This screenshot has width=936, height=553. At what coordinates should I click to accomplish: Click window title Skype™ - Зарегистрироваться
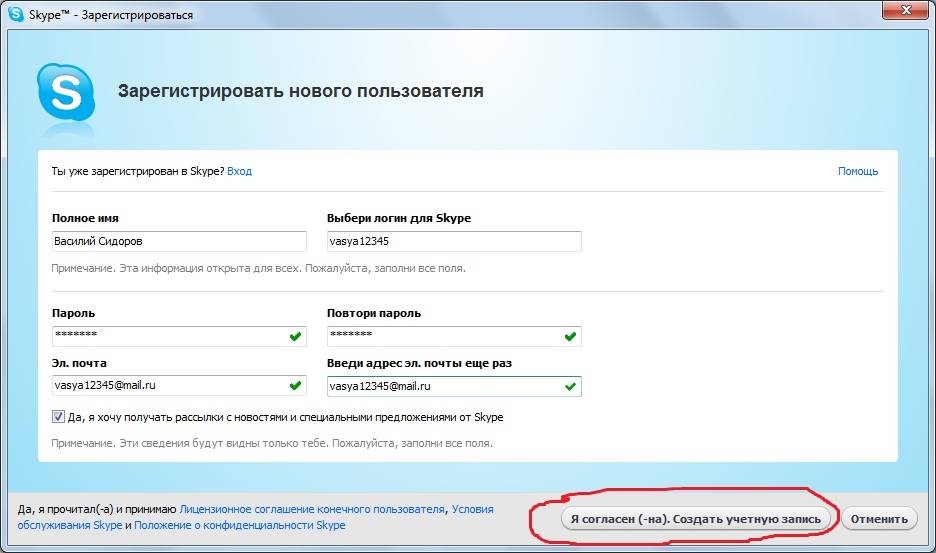pyautogui.click(x=111, y=15)
